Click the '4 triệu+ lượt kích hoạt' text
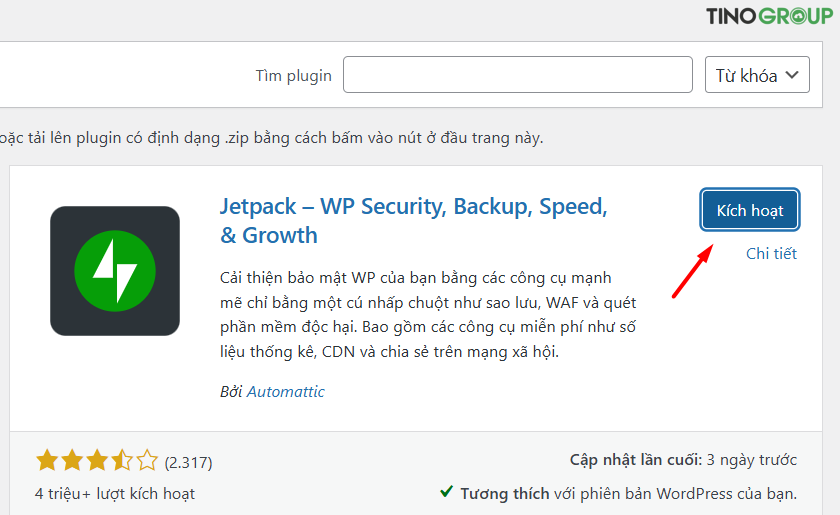The width and height of the screenshot is (840, 515). coord(115,494)
